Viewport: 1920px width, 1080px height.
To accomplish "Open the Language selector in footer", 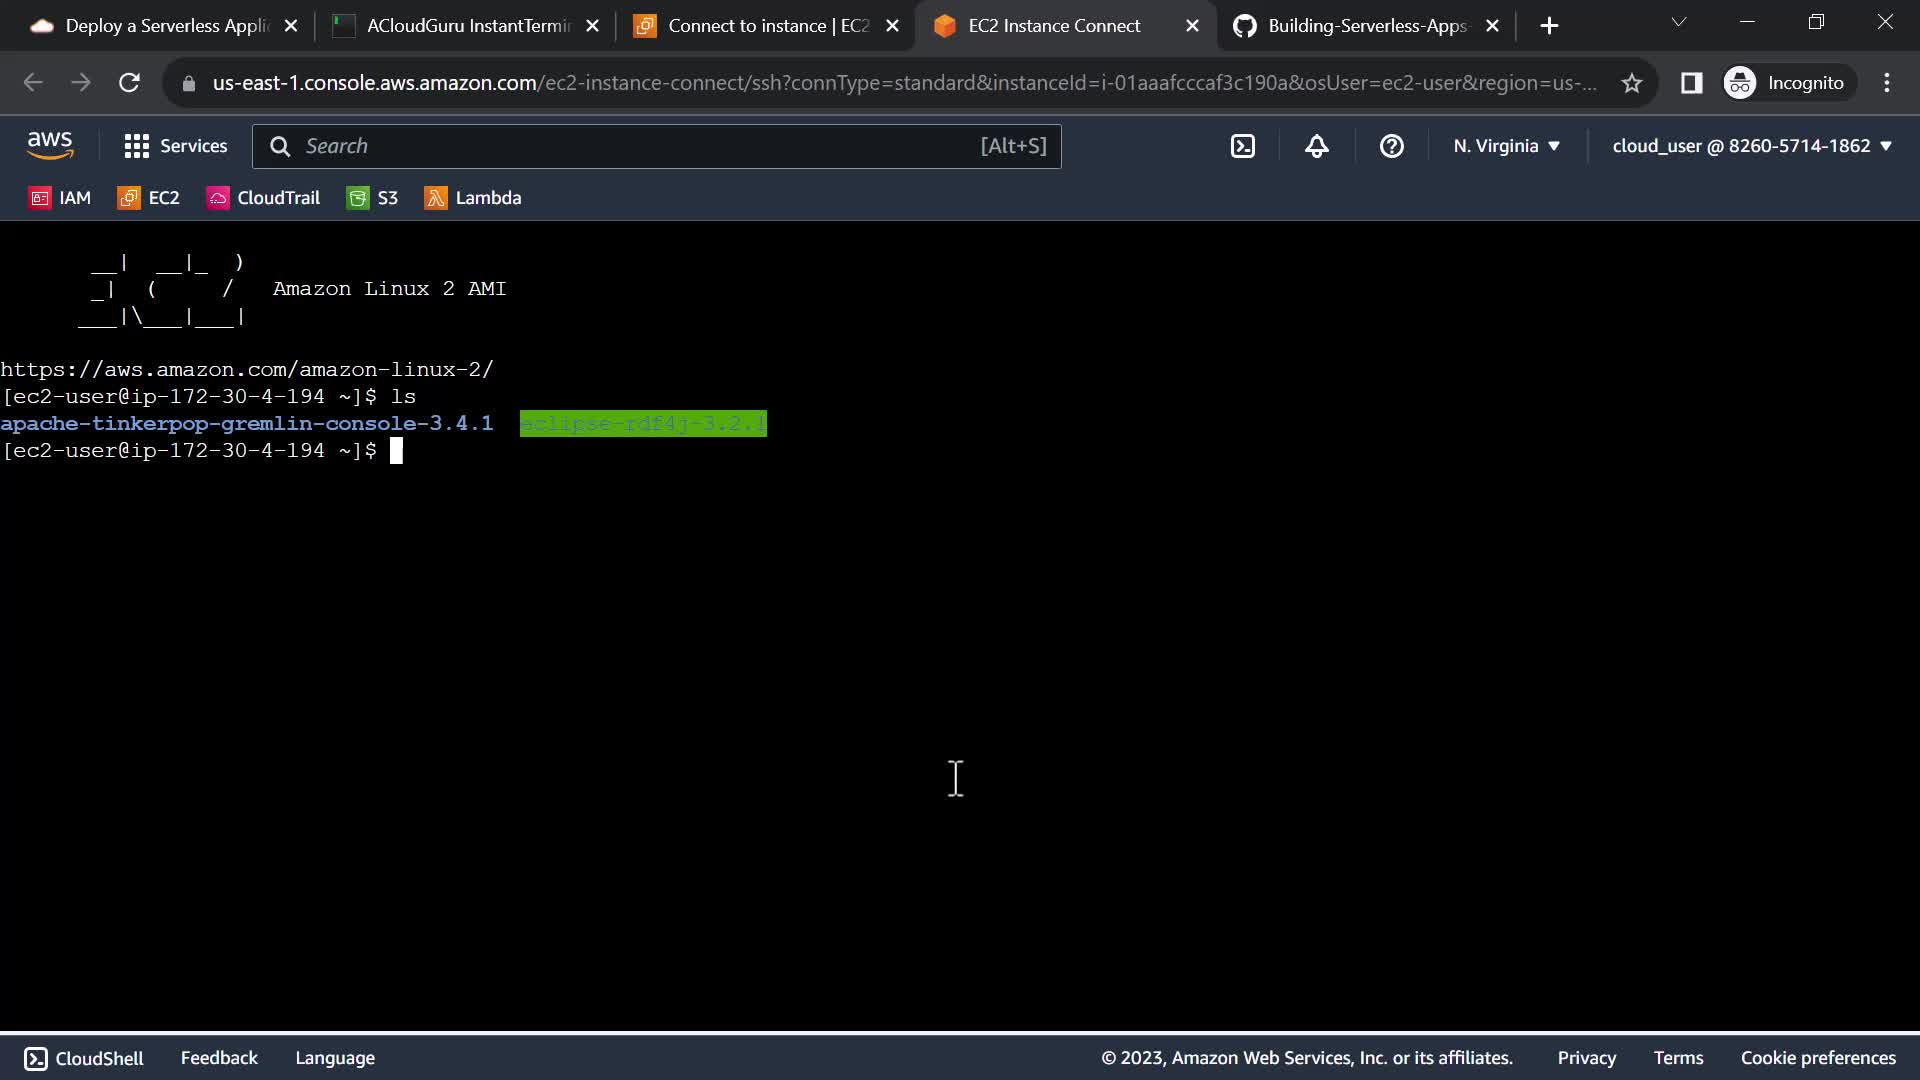I will coord(335,1058).
